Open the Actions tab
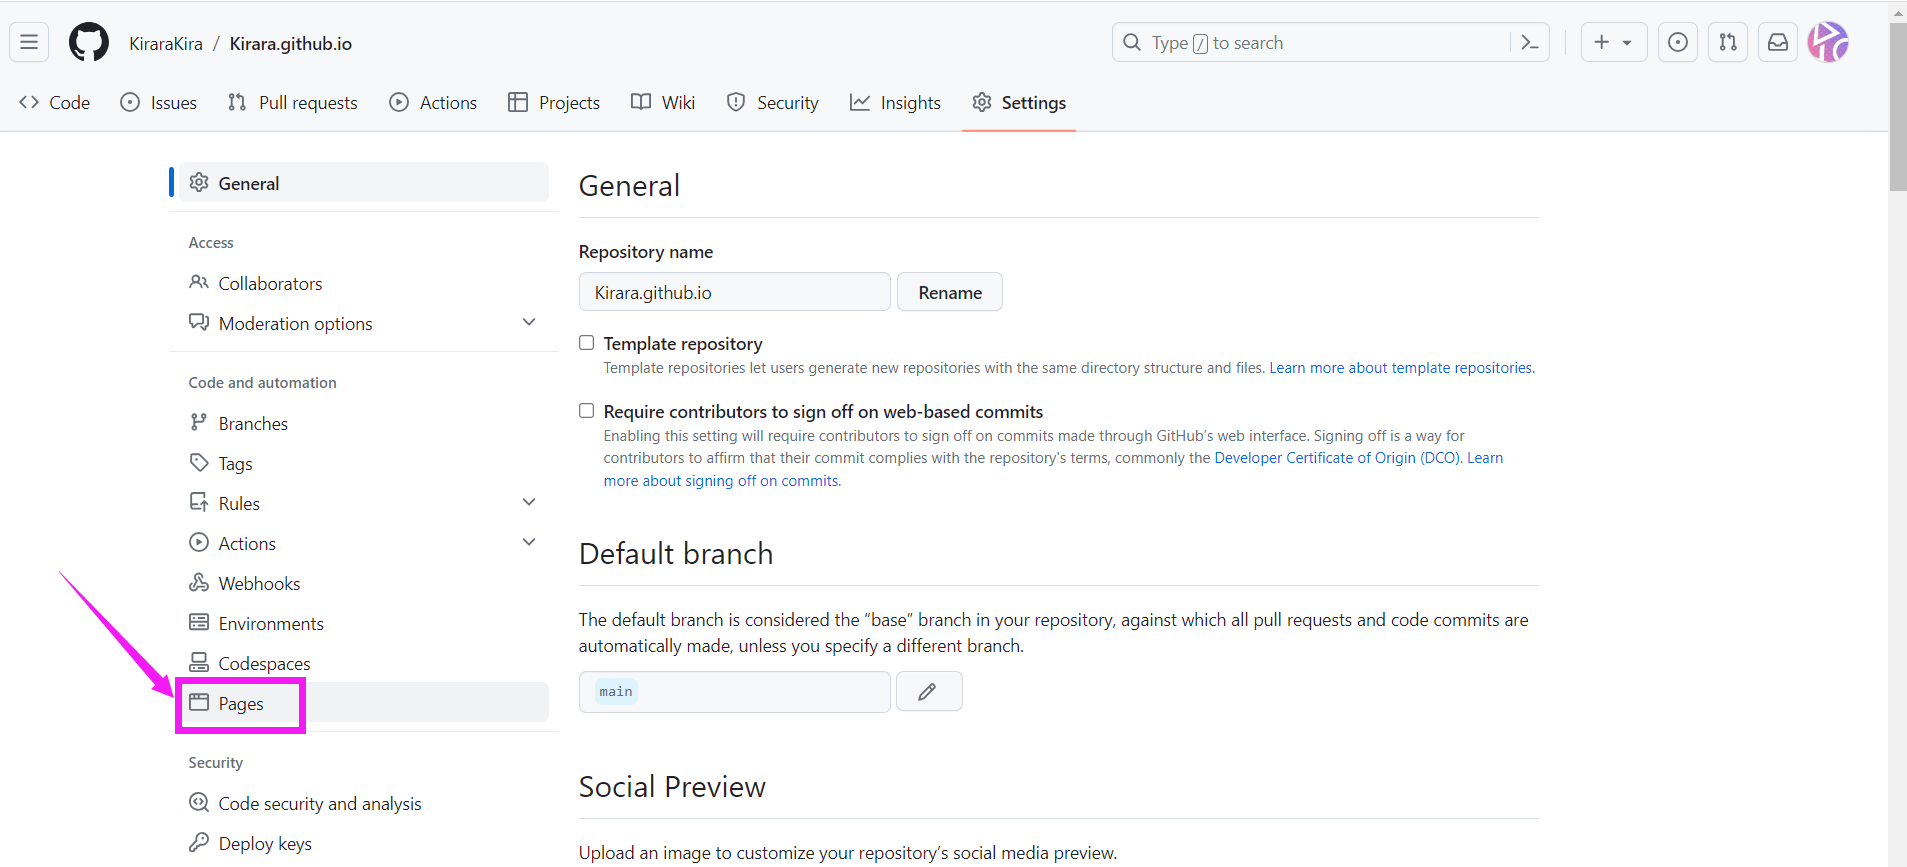The height and width of the screenshot is (867, 1907). (433, 102)
